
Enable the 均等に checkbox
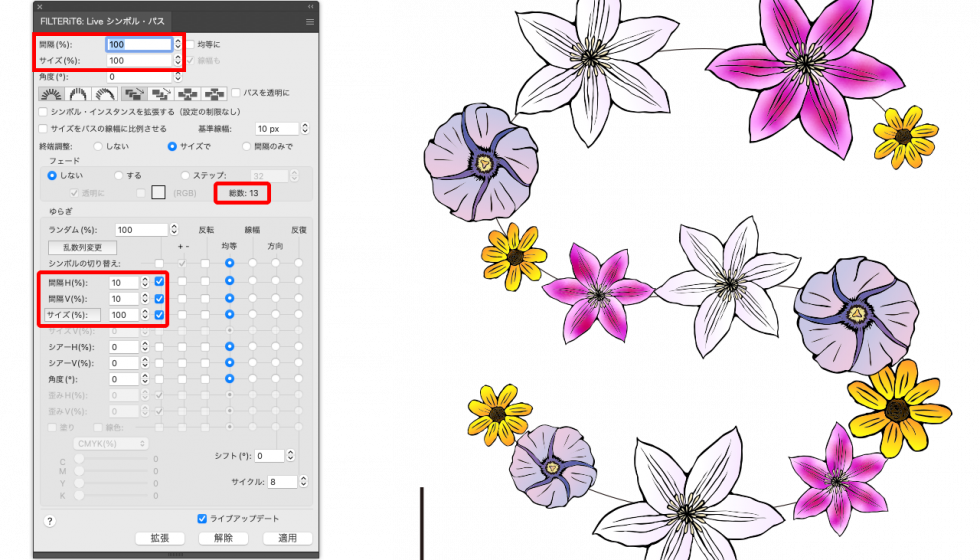[190, 45]
